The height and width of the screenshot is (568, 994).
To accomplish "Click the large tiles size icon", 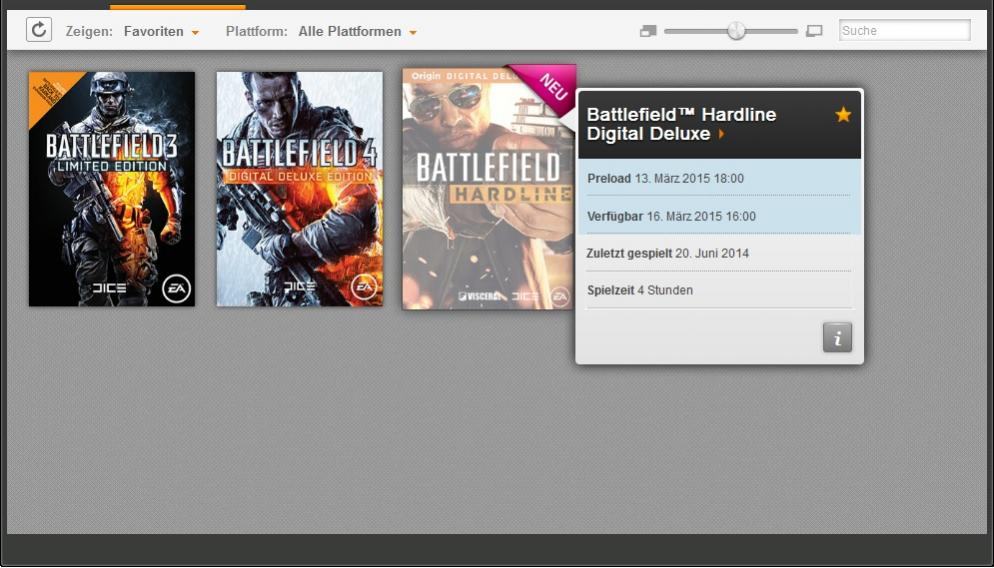I will coord(814,31).
